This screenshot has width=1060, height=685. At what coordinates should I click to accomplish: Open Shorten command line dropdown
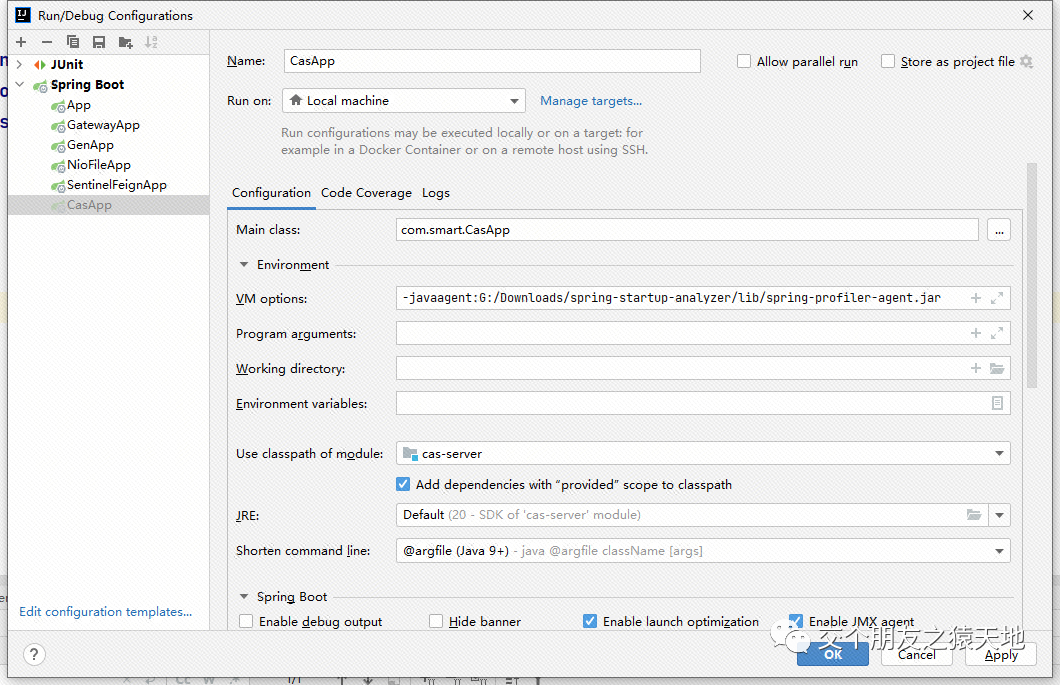tap(703, 550)
